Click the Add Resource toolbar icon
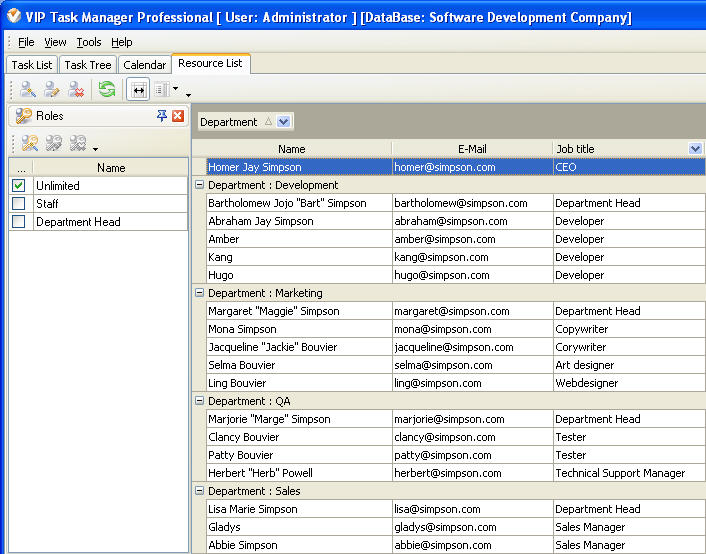This screenshot has height=554, width=706. [x=28, y=90]
